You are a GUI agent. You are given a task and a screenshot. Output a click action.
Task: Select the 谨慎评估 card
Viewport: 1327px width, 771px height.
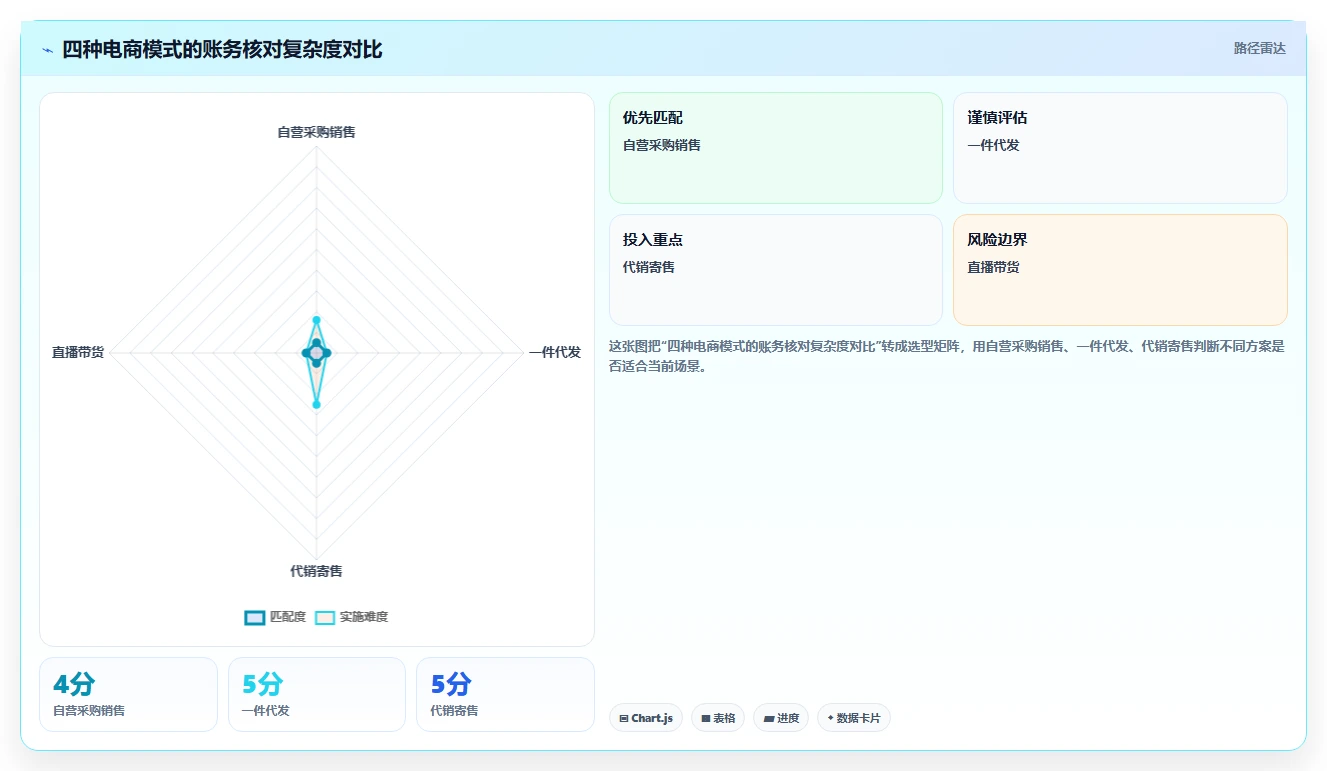(1120, 148)
